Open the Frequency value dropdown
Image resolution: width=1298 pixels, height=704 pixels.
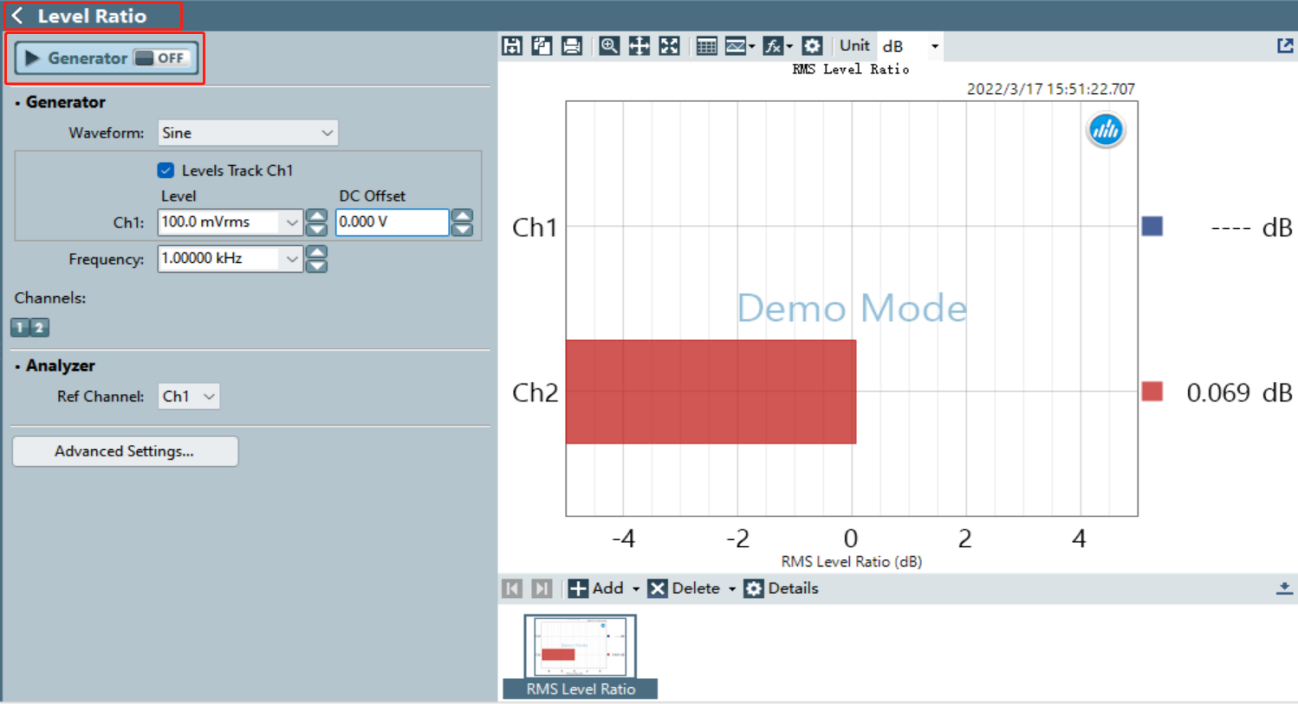[291, 259]
